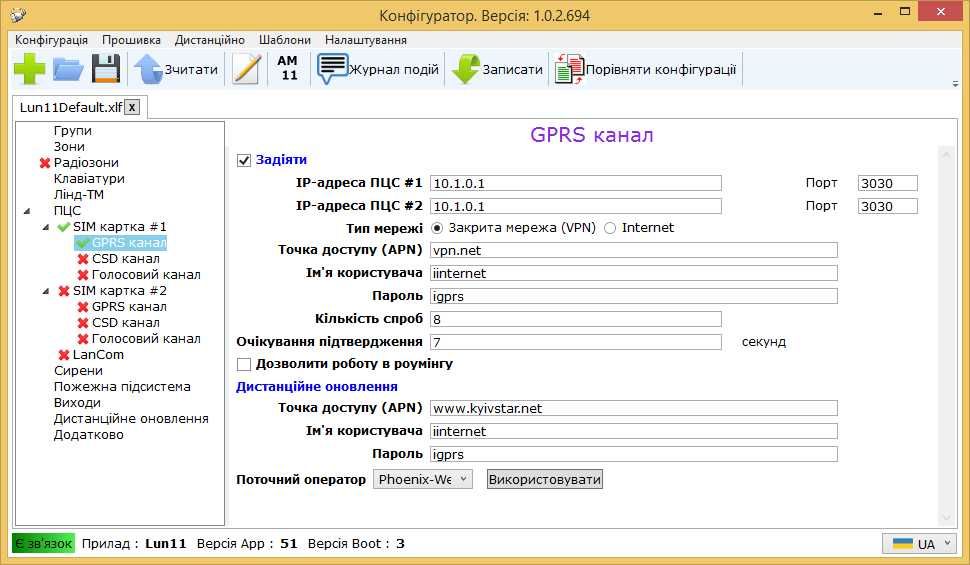Select Голосовий канал under SIM картка #1
This screenshot has width=970, height=565.
pyautogui.click(x=146, y=275)
